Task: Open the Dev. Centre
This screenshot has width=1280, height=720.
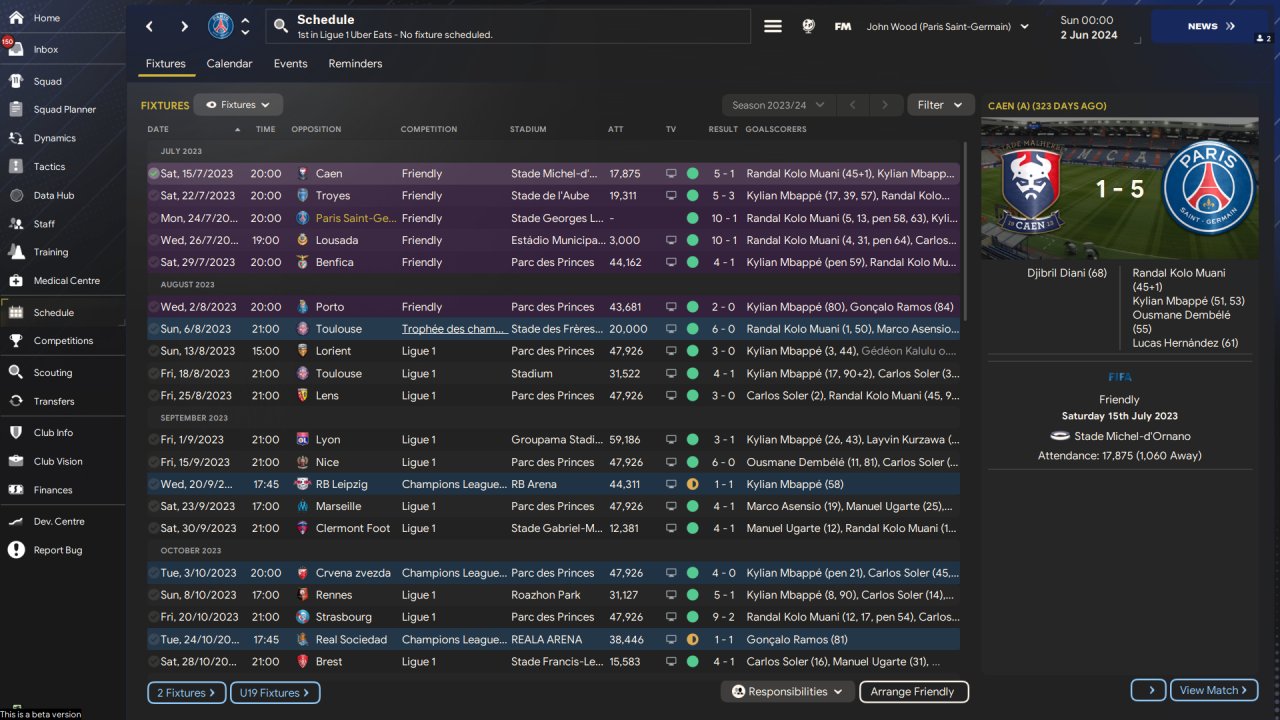Action: 59,522
